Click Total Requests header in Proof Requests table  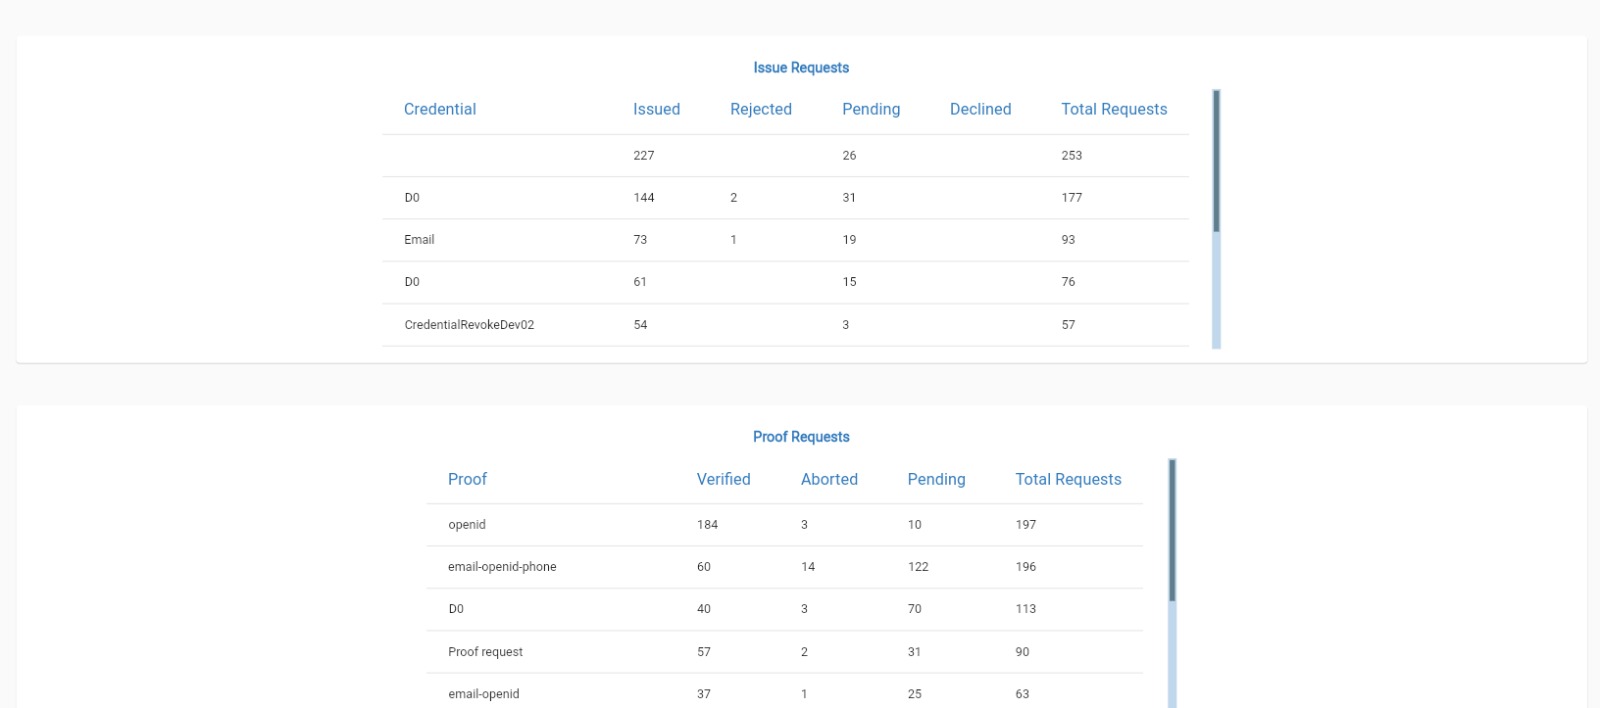point(1068,479)
